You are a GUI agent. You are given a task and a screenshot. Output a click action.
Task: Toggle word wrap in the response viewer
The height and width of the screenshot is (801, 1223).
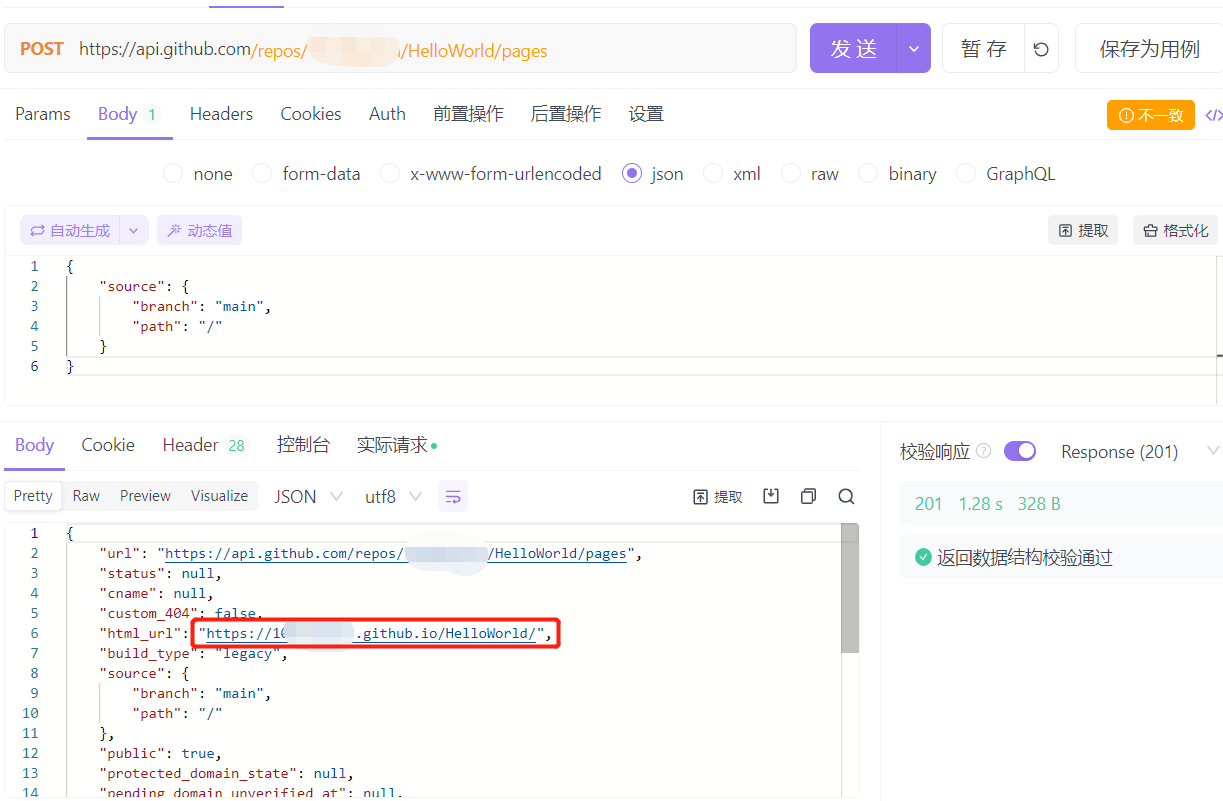pos(452,495)
